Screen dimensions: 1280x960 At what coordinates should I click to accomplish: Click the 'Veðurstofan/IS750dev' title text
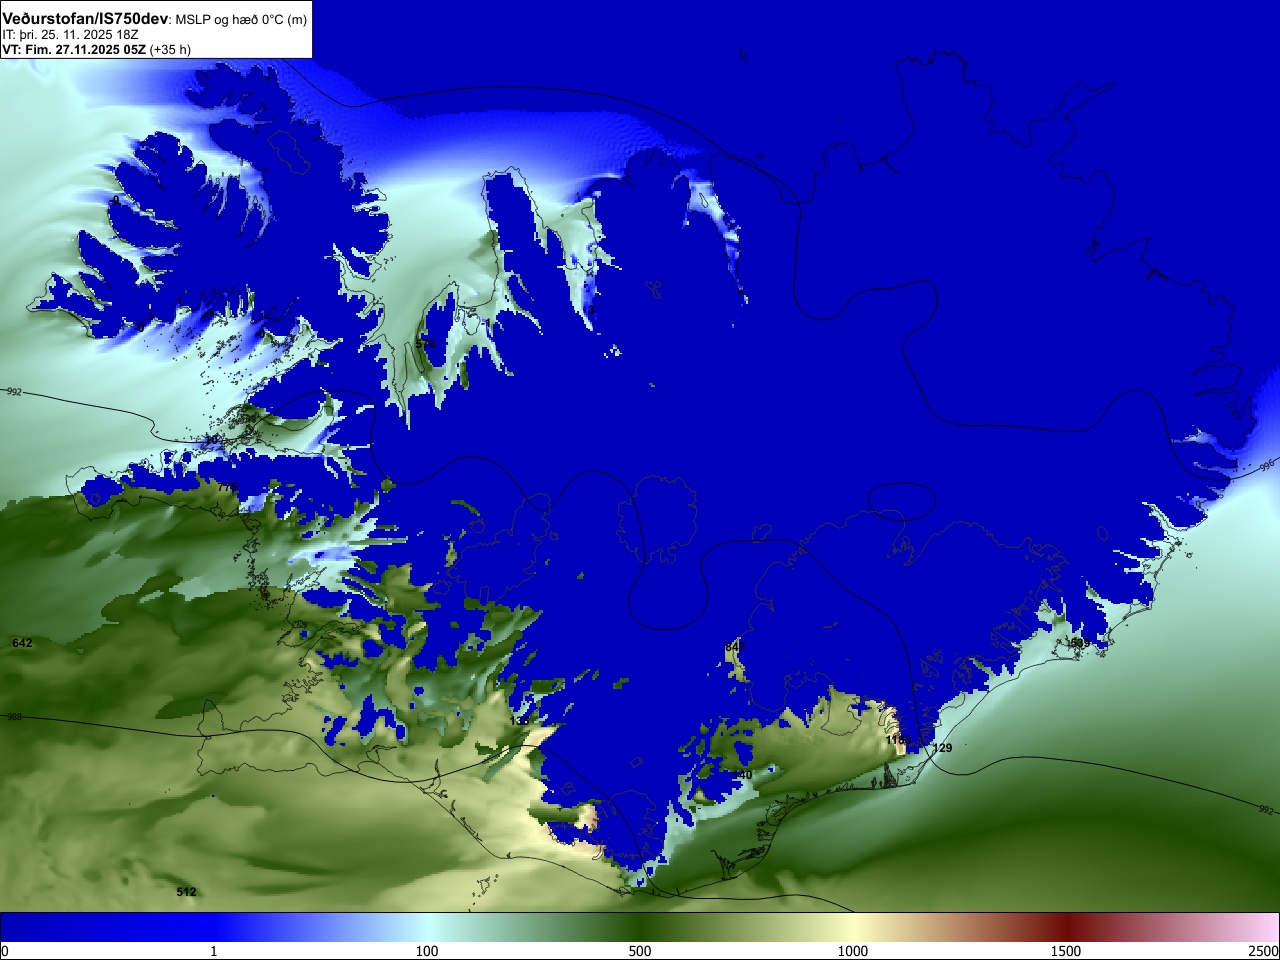[x=85, y=19]
